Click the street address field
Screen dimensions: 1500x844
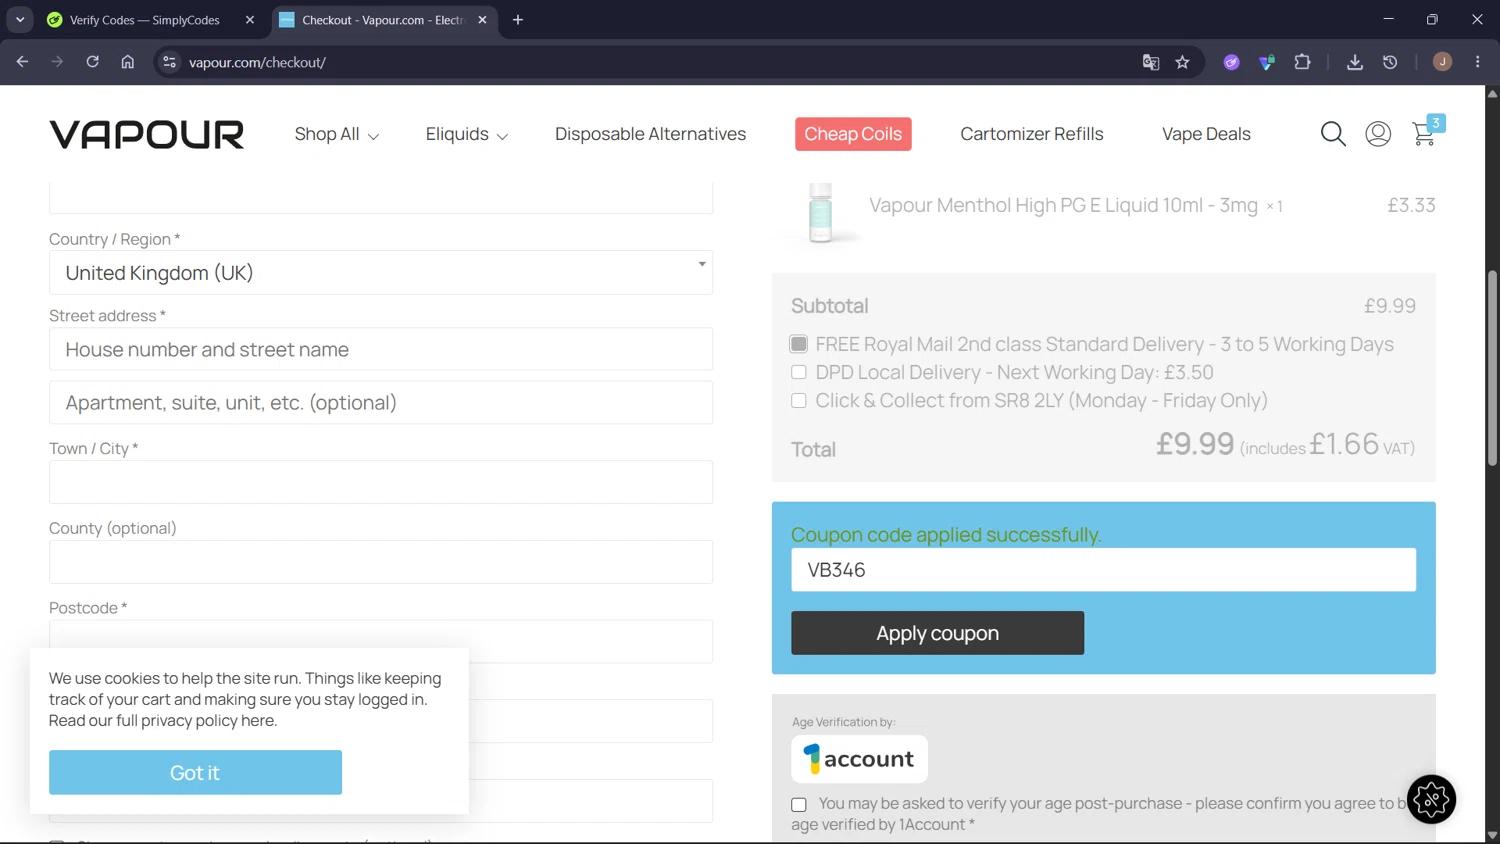coord(381,349)
